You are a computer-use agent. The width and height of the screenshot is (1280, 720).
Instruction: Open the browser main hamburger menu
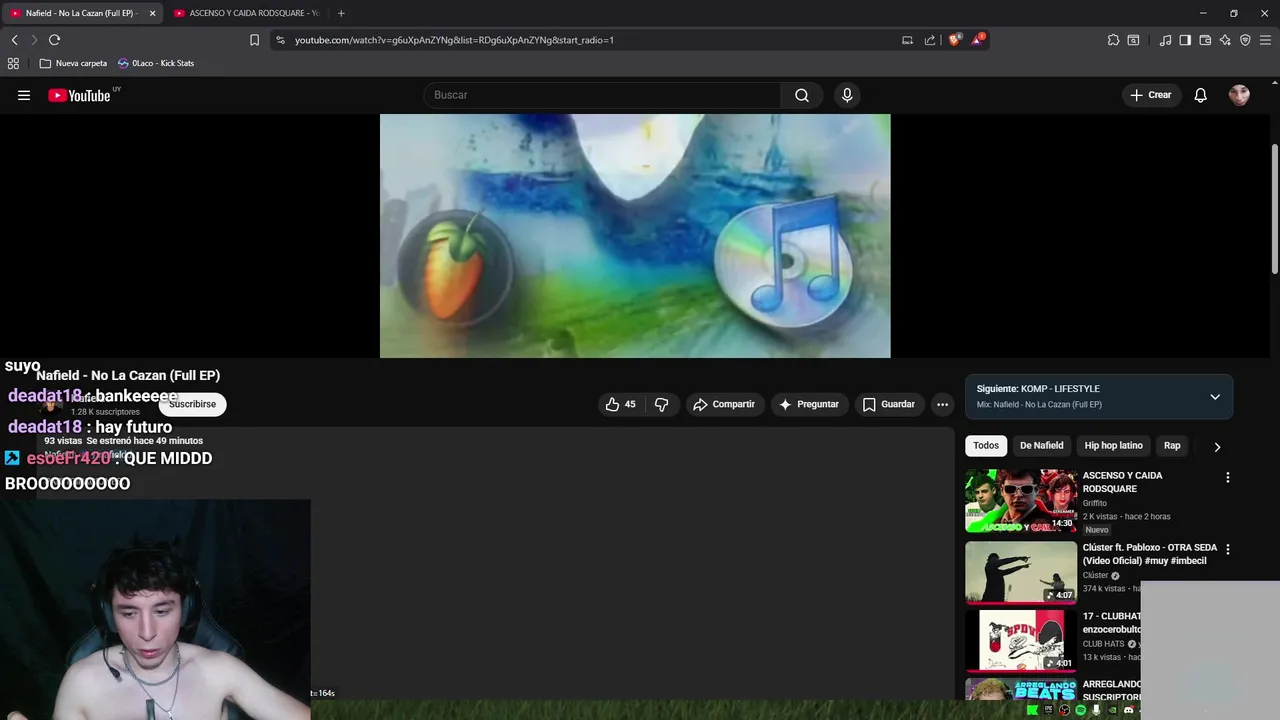coord(1265,40)
